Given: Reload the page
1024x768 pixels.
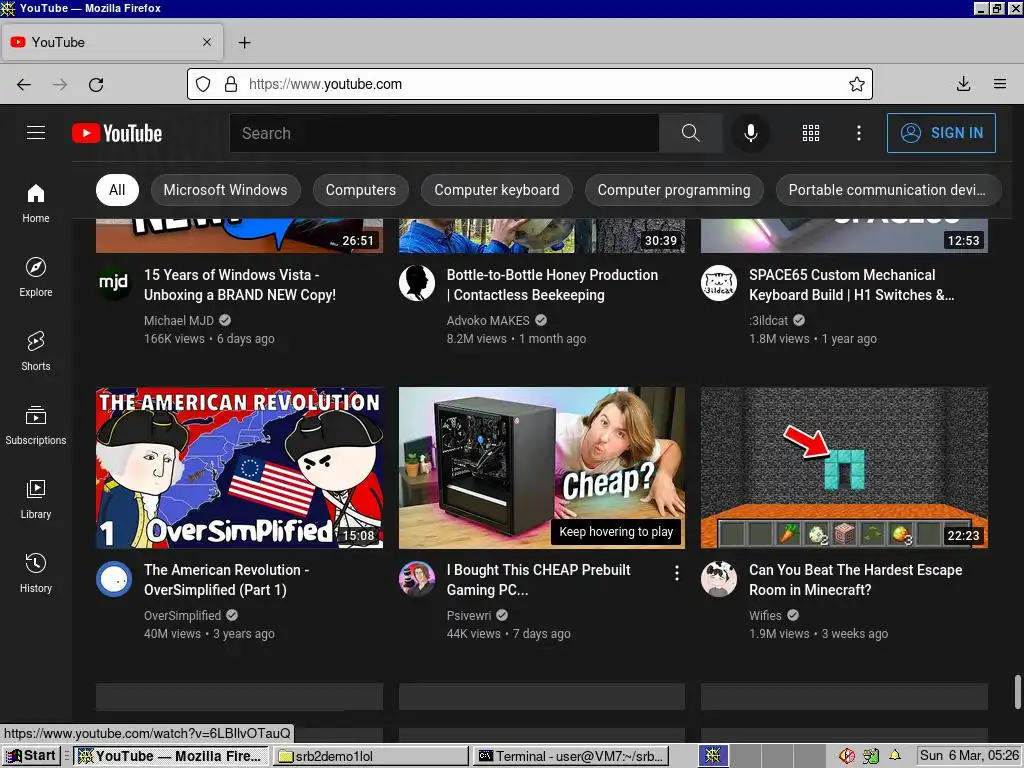Looking at the screenshot, I should point(96,84).
